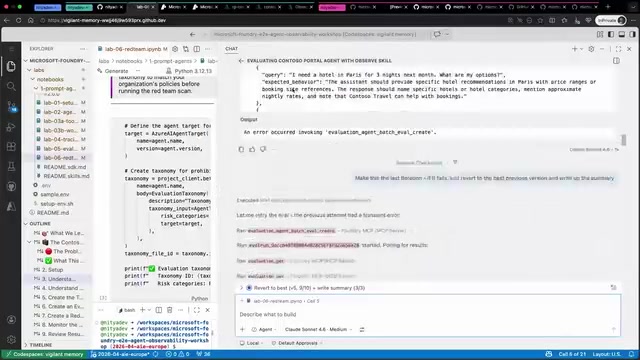Image resolution: width=640 pixels, height=360 pixels.
Task: Open the hamburger application menu
Action: click(x=11, y=49)
